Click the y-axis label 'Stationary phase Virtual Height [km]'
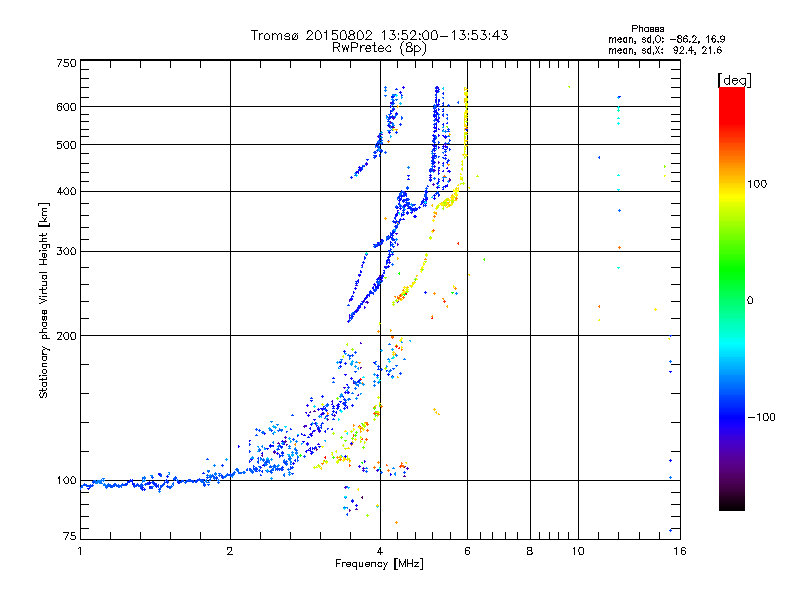The height and width of the screenshot is (600, 800). [44, 300]
